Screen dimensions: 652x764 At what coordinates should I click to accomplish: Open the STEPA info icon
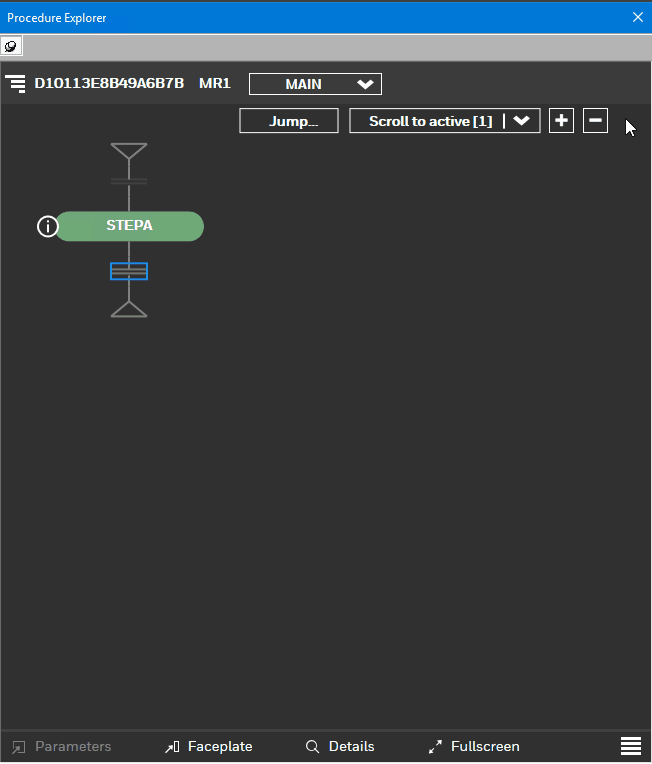pos(48,227)
